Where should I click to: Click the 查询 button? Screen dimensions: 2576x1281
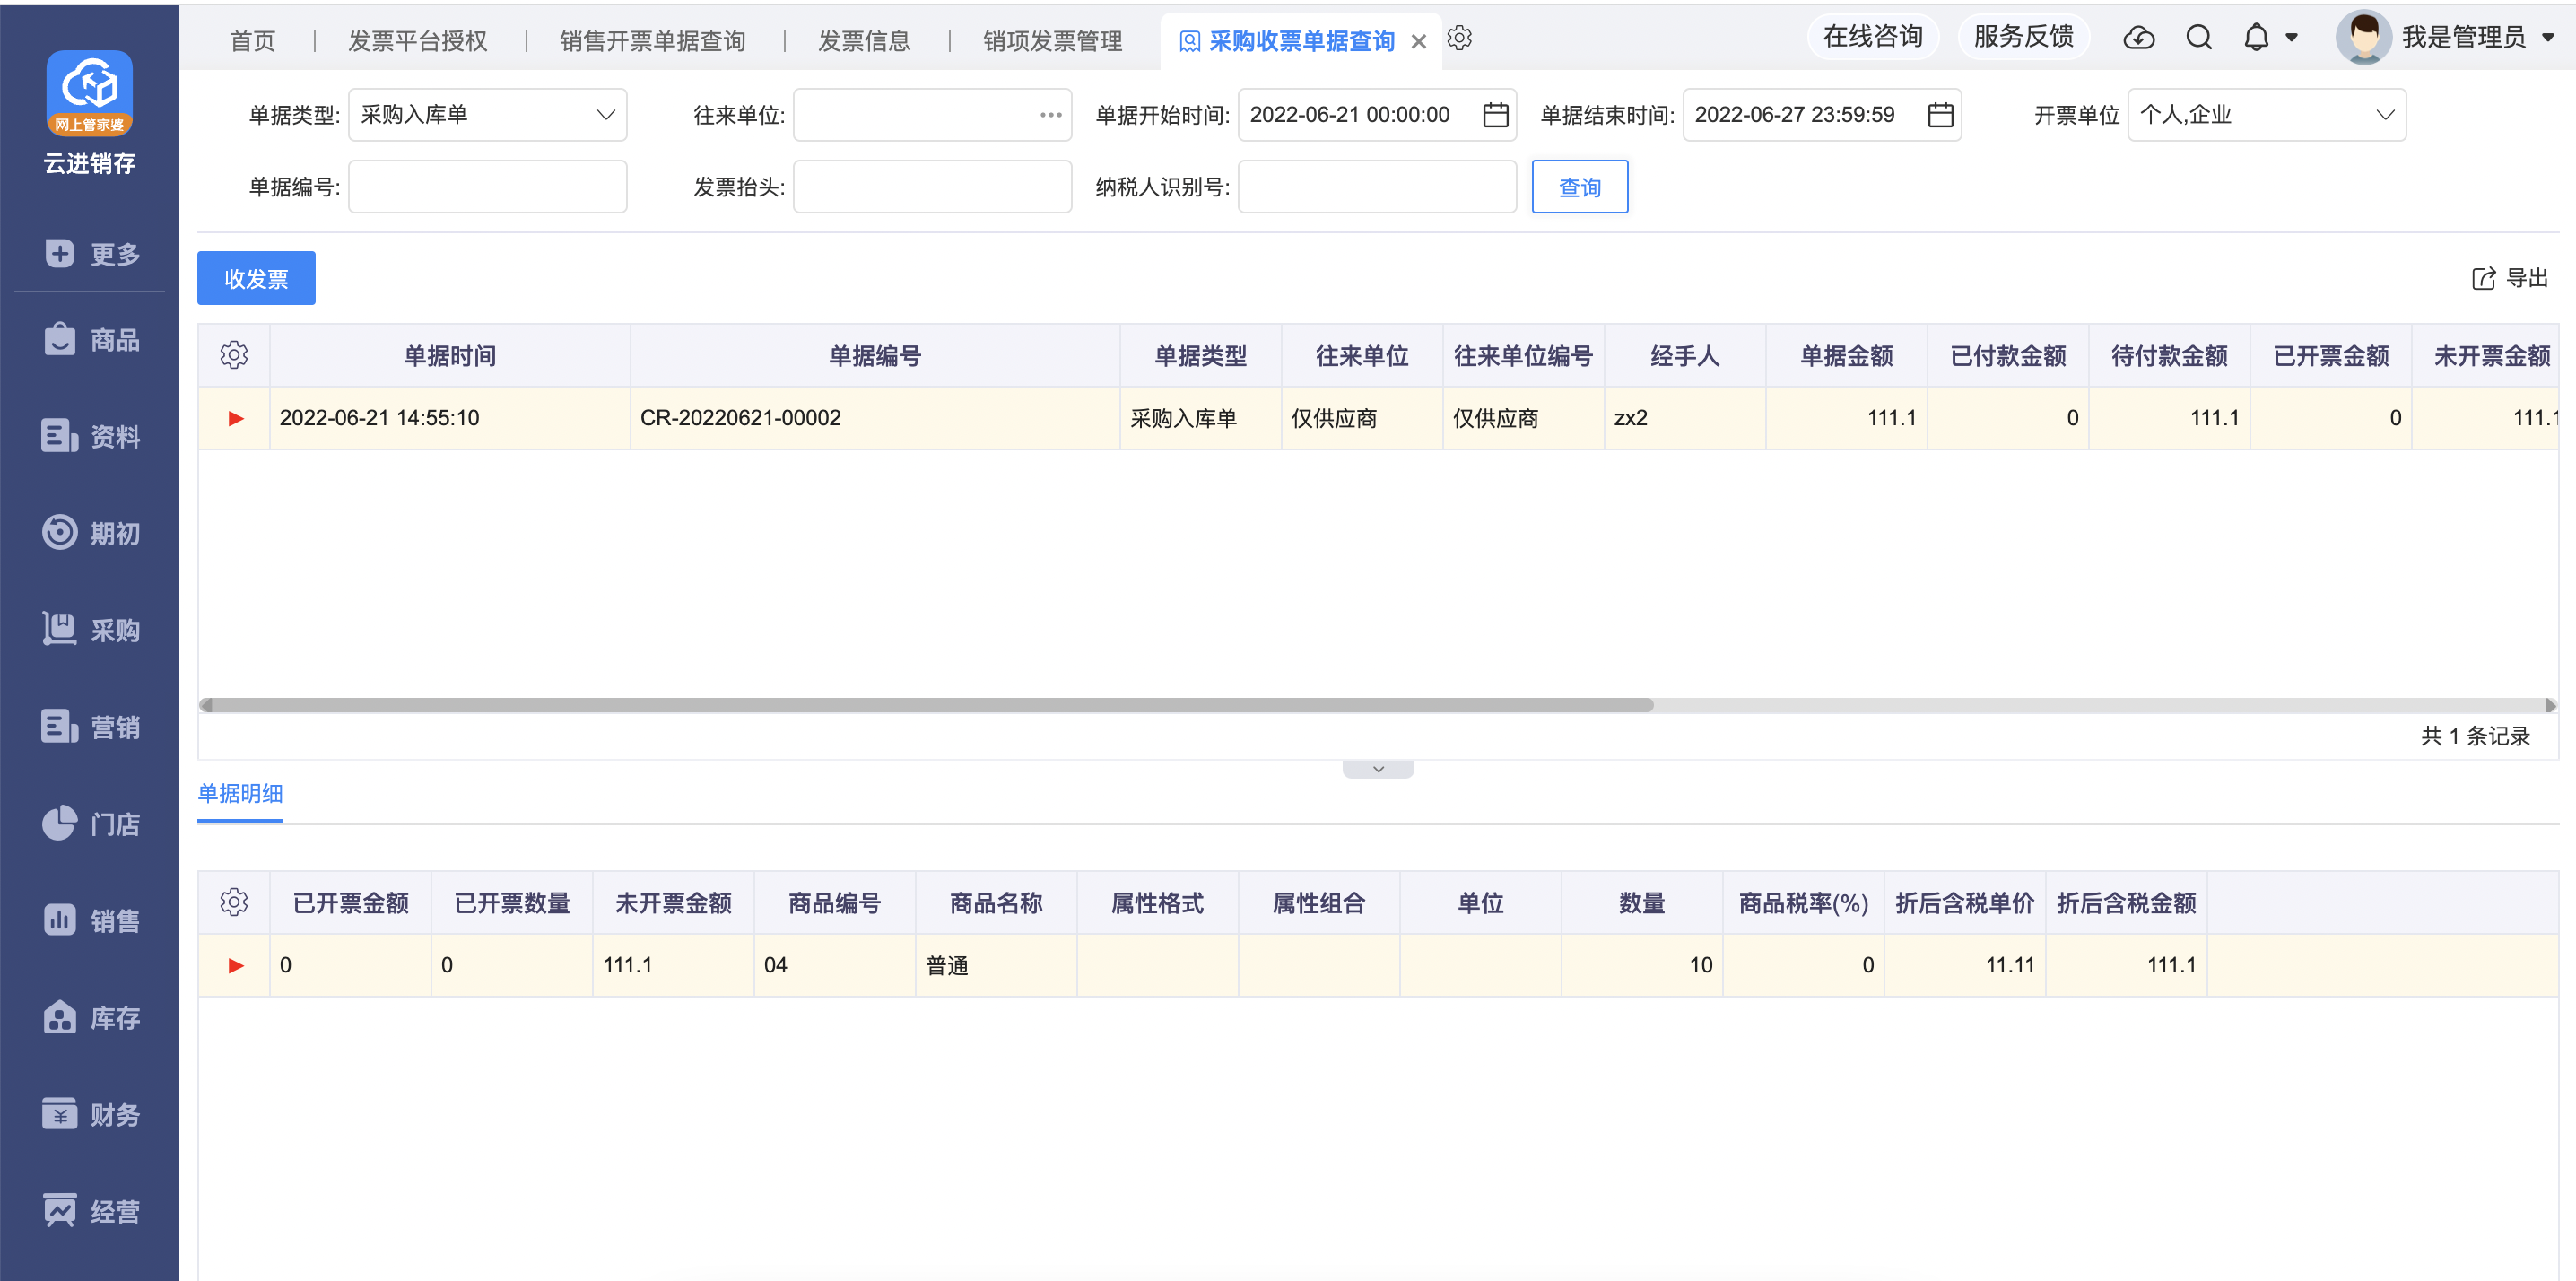click(1579, 187)
